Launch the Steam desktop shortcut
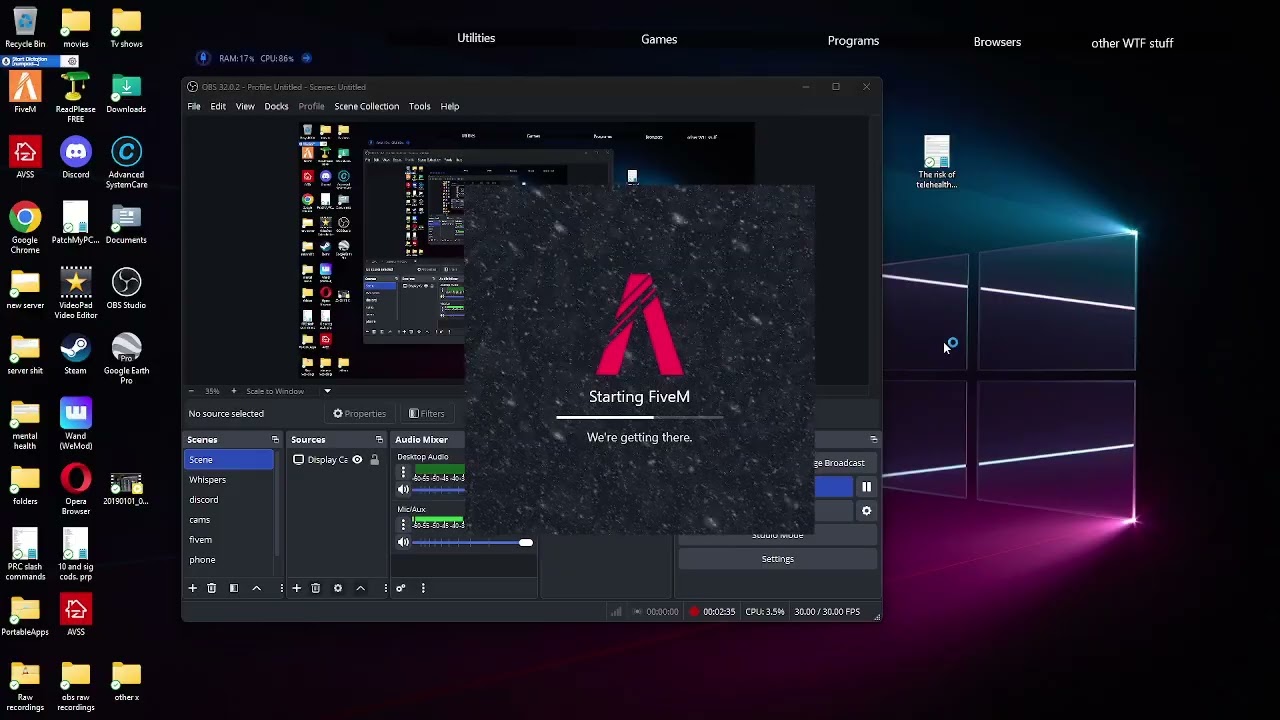1280x720 pixels. [76, 355]
